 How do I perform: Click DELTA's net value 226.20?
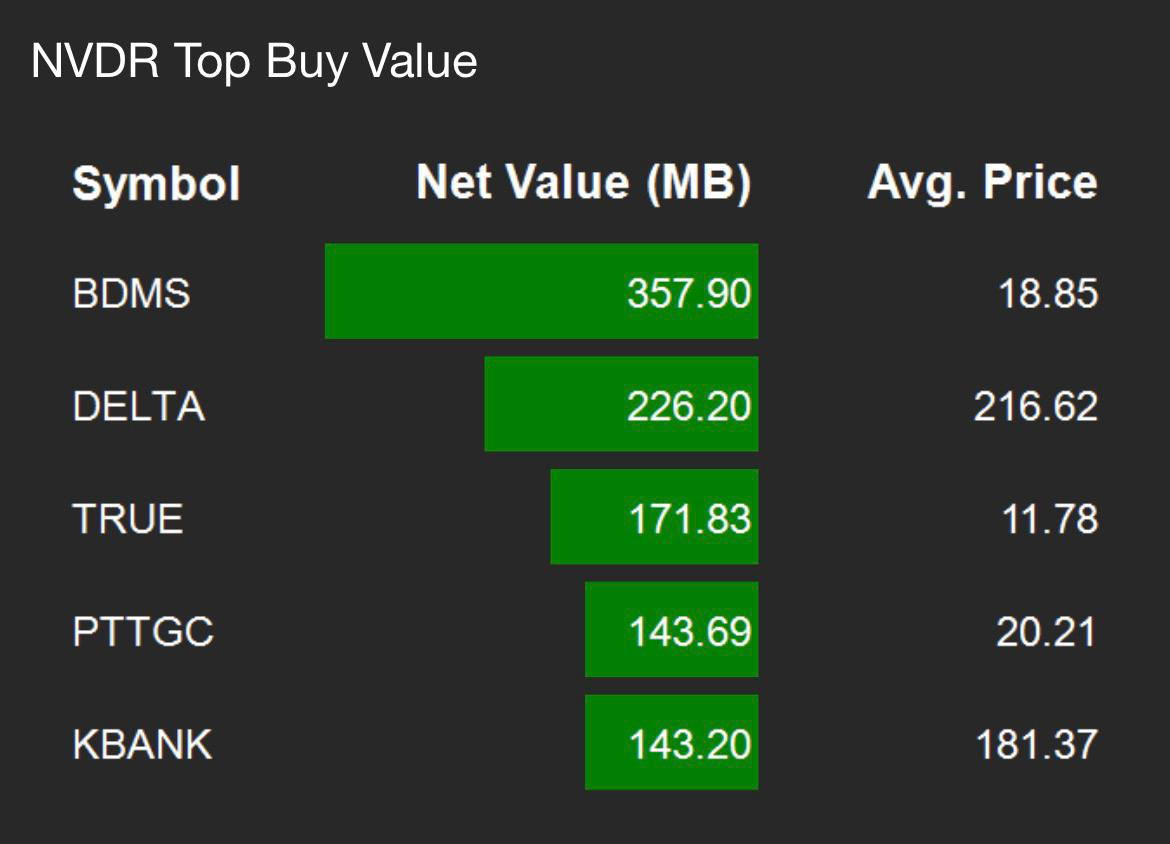click(x=689, y=407)
